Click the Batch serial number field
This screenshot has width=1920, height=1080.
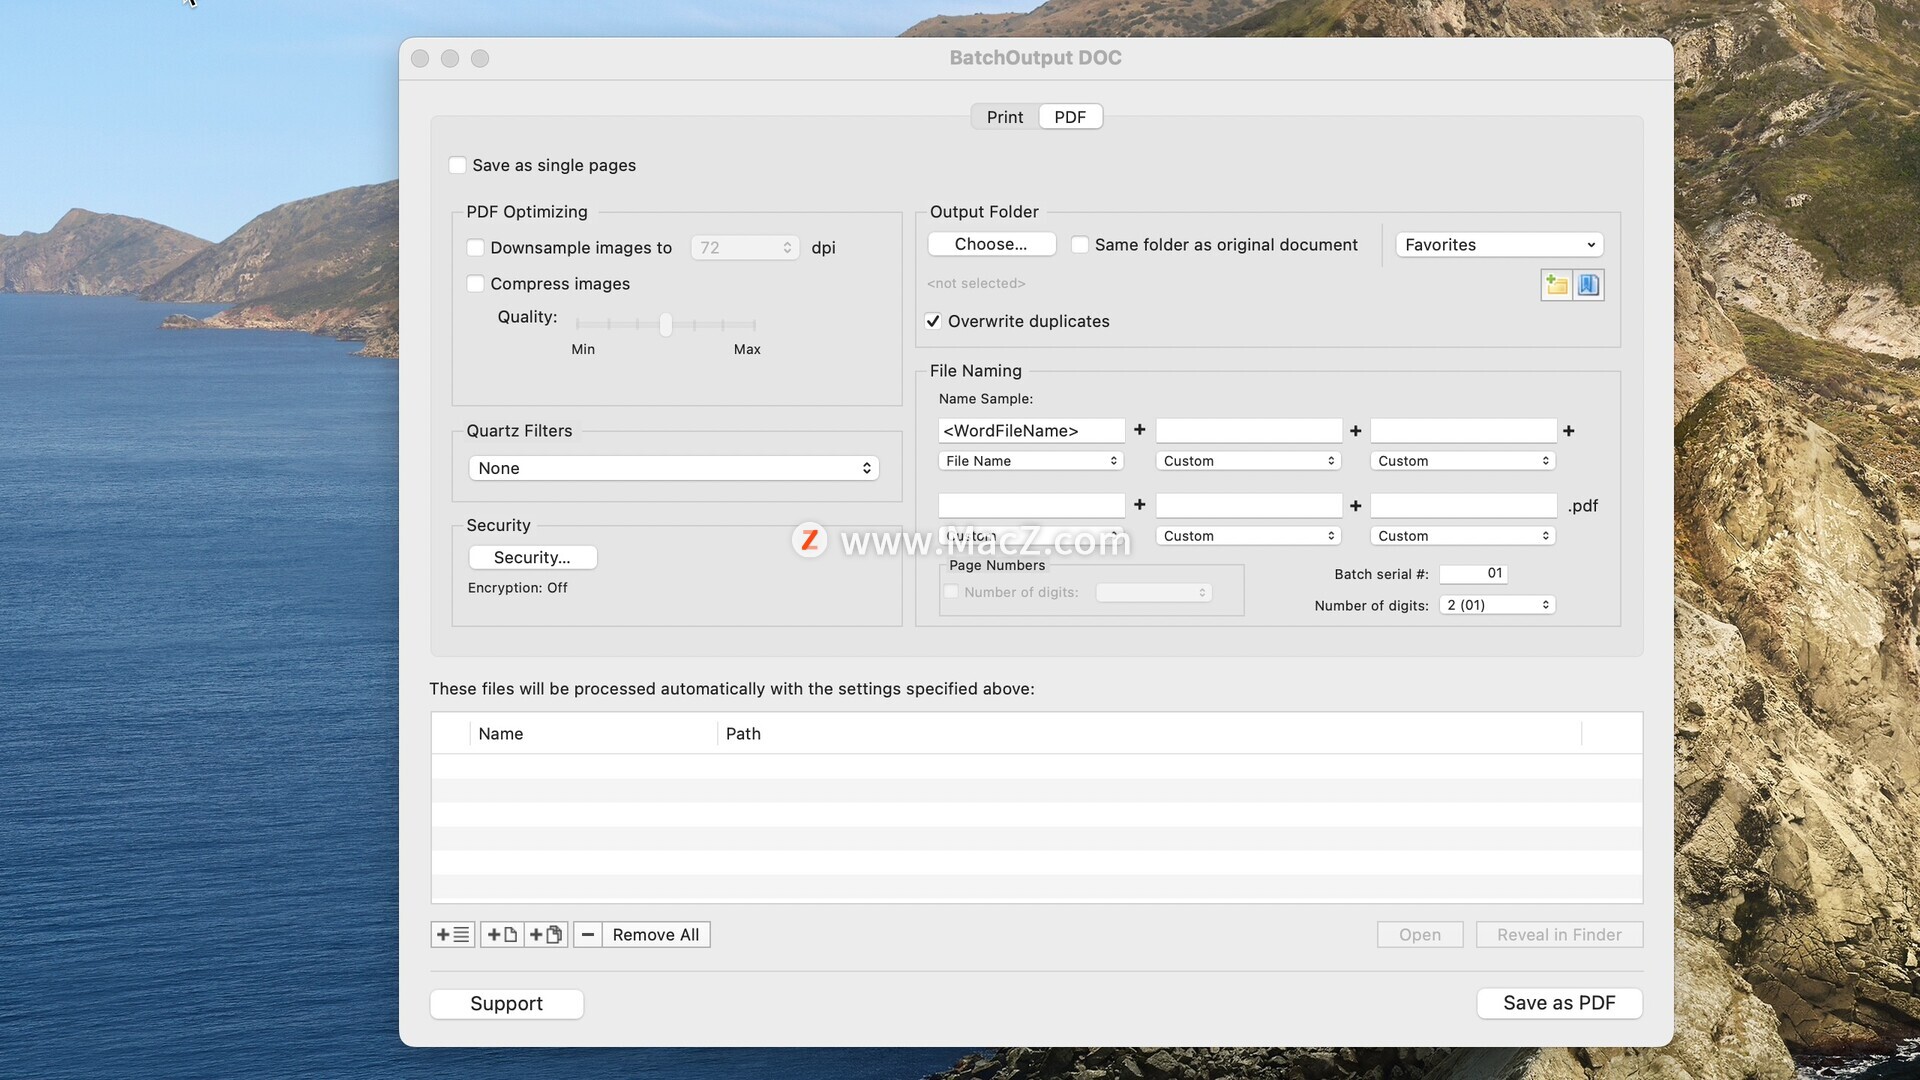tap(1473, 574)
